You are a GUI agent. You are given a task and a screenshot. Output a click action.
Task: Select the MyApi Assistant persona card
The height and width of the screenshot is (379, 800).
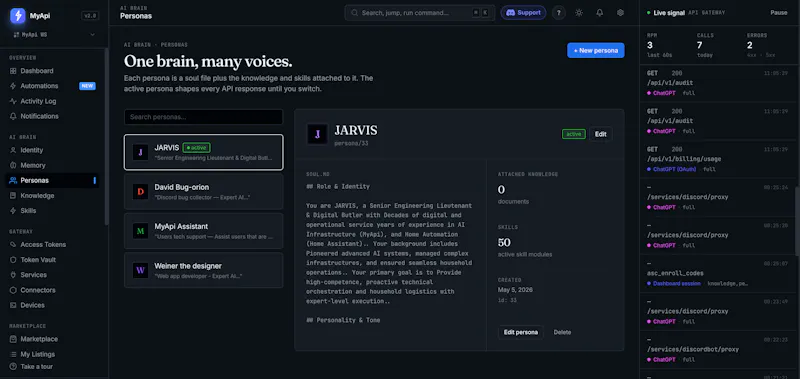click(204, 231)
